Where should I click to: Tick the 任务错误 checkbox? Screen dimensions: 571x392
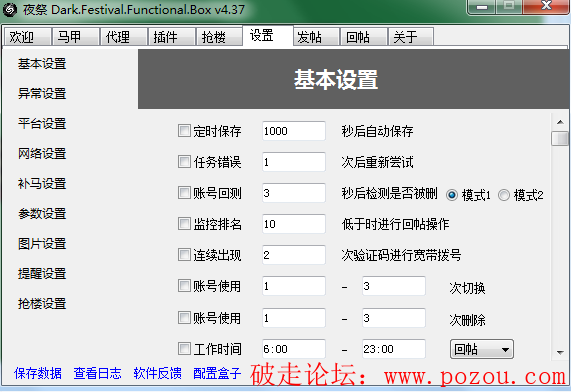point(184,161)
